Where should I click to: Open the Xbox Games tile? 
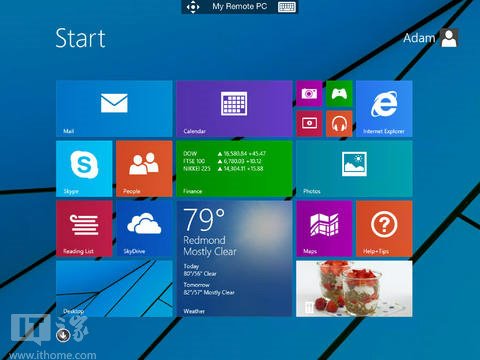click(x=339, y=93)
